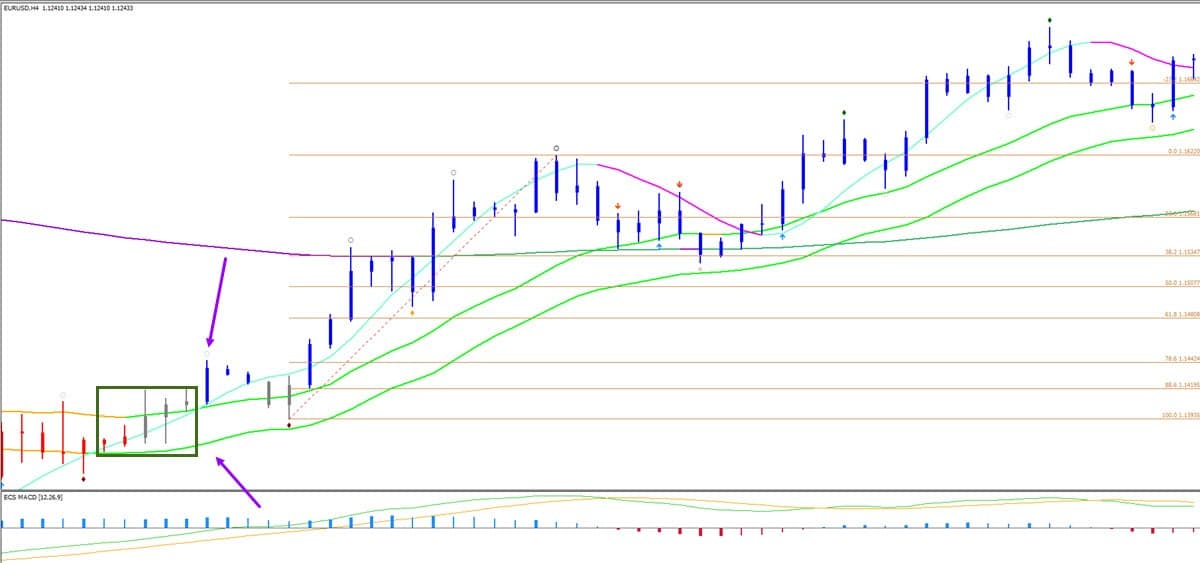
Task: Click the orange diamond marker under the candle
Action: (x=413, y=313)
